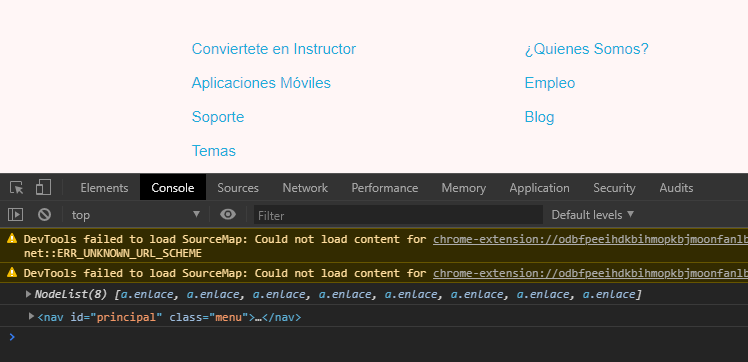Click second SourceMap warning triangle icon

click(12, 273)
